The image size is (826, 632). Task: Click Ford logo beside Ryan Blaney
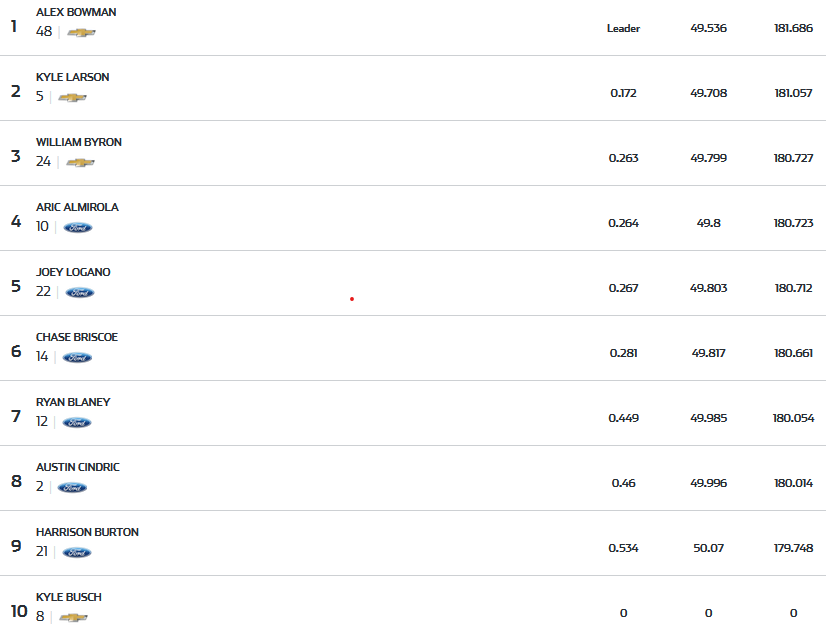[77, 423]
